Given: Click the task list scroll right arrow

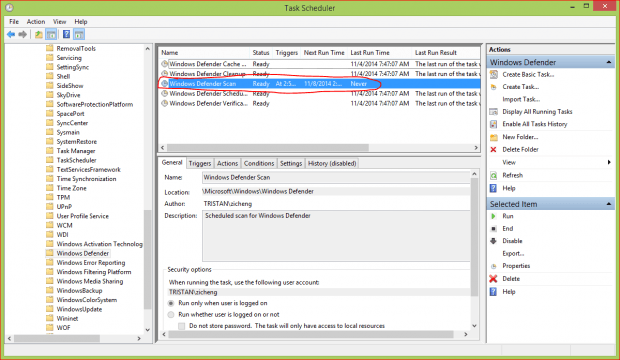Looking at the screenshot, I should click(476, 147).
